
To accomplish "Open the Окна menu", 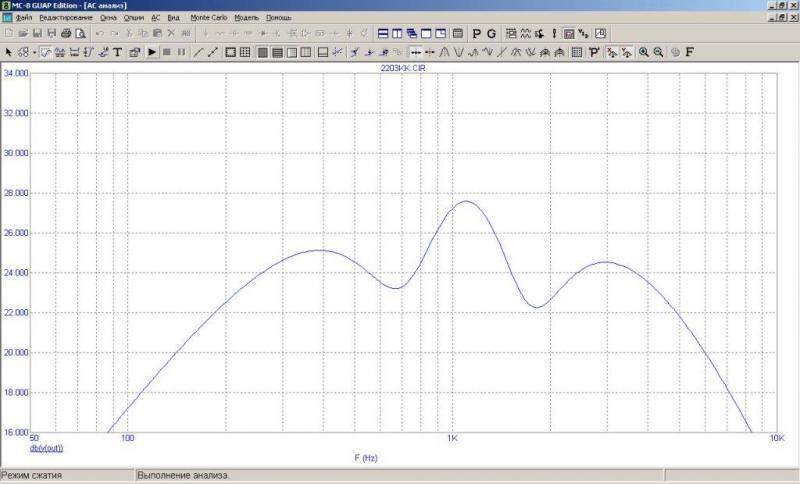I will coord(108,17).
